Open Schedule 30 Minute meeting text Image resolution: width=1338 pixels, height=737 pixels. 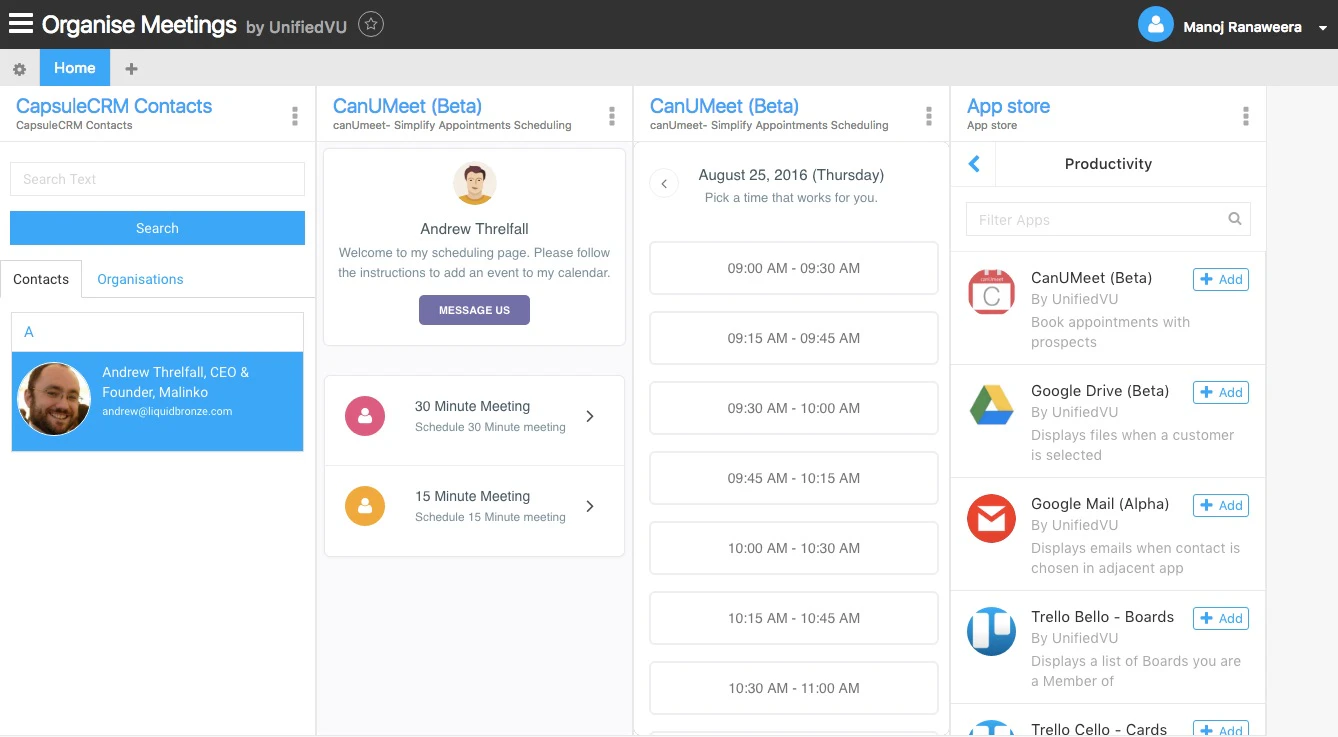click(490, 427)
